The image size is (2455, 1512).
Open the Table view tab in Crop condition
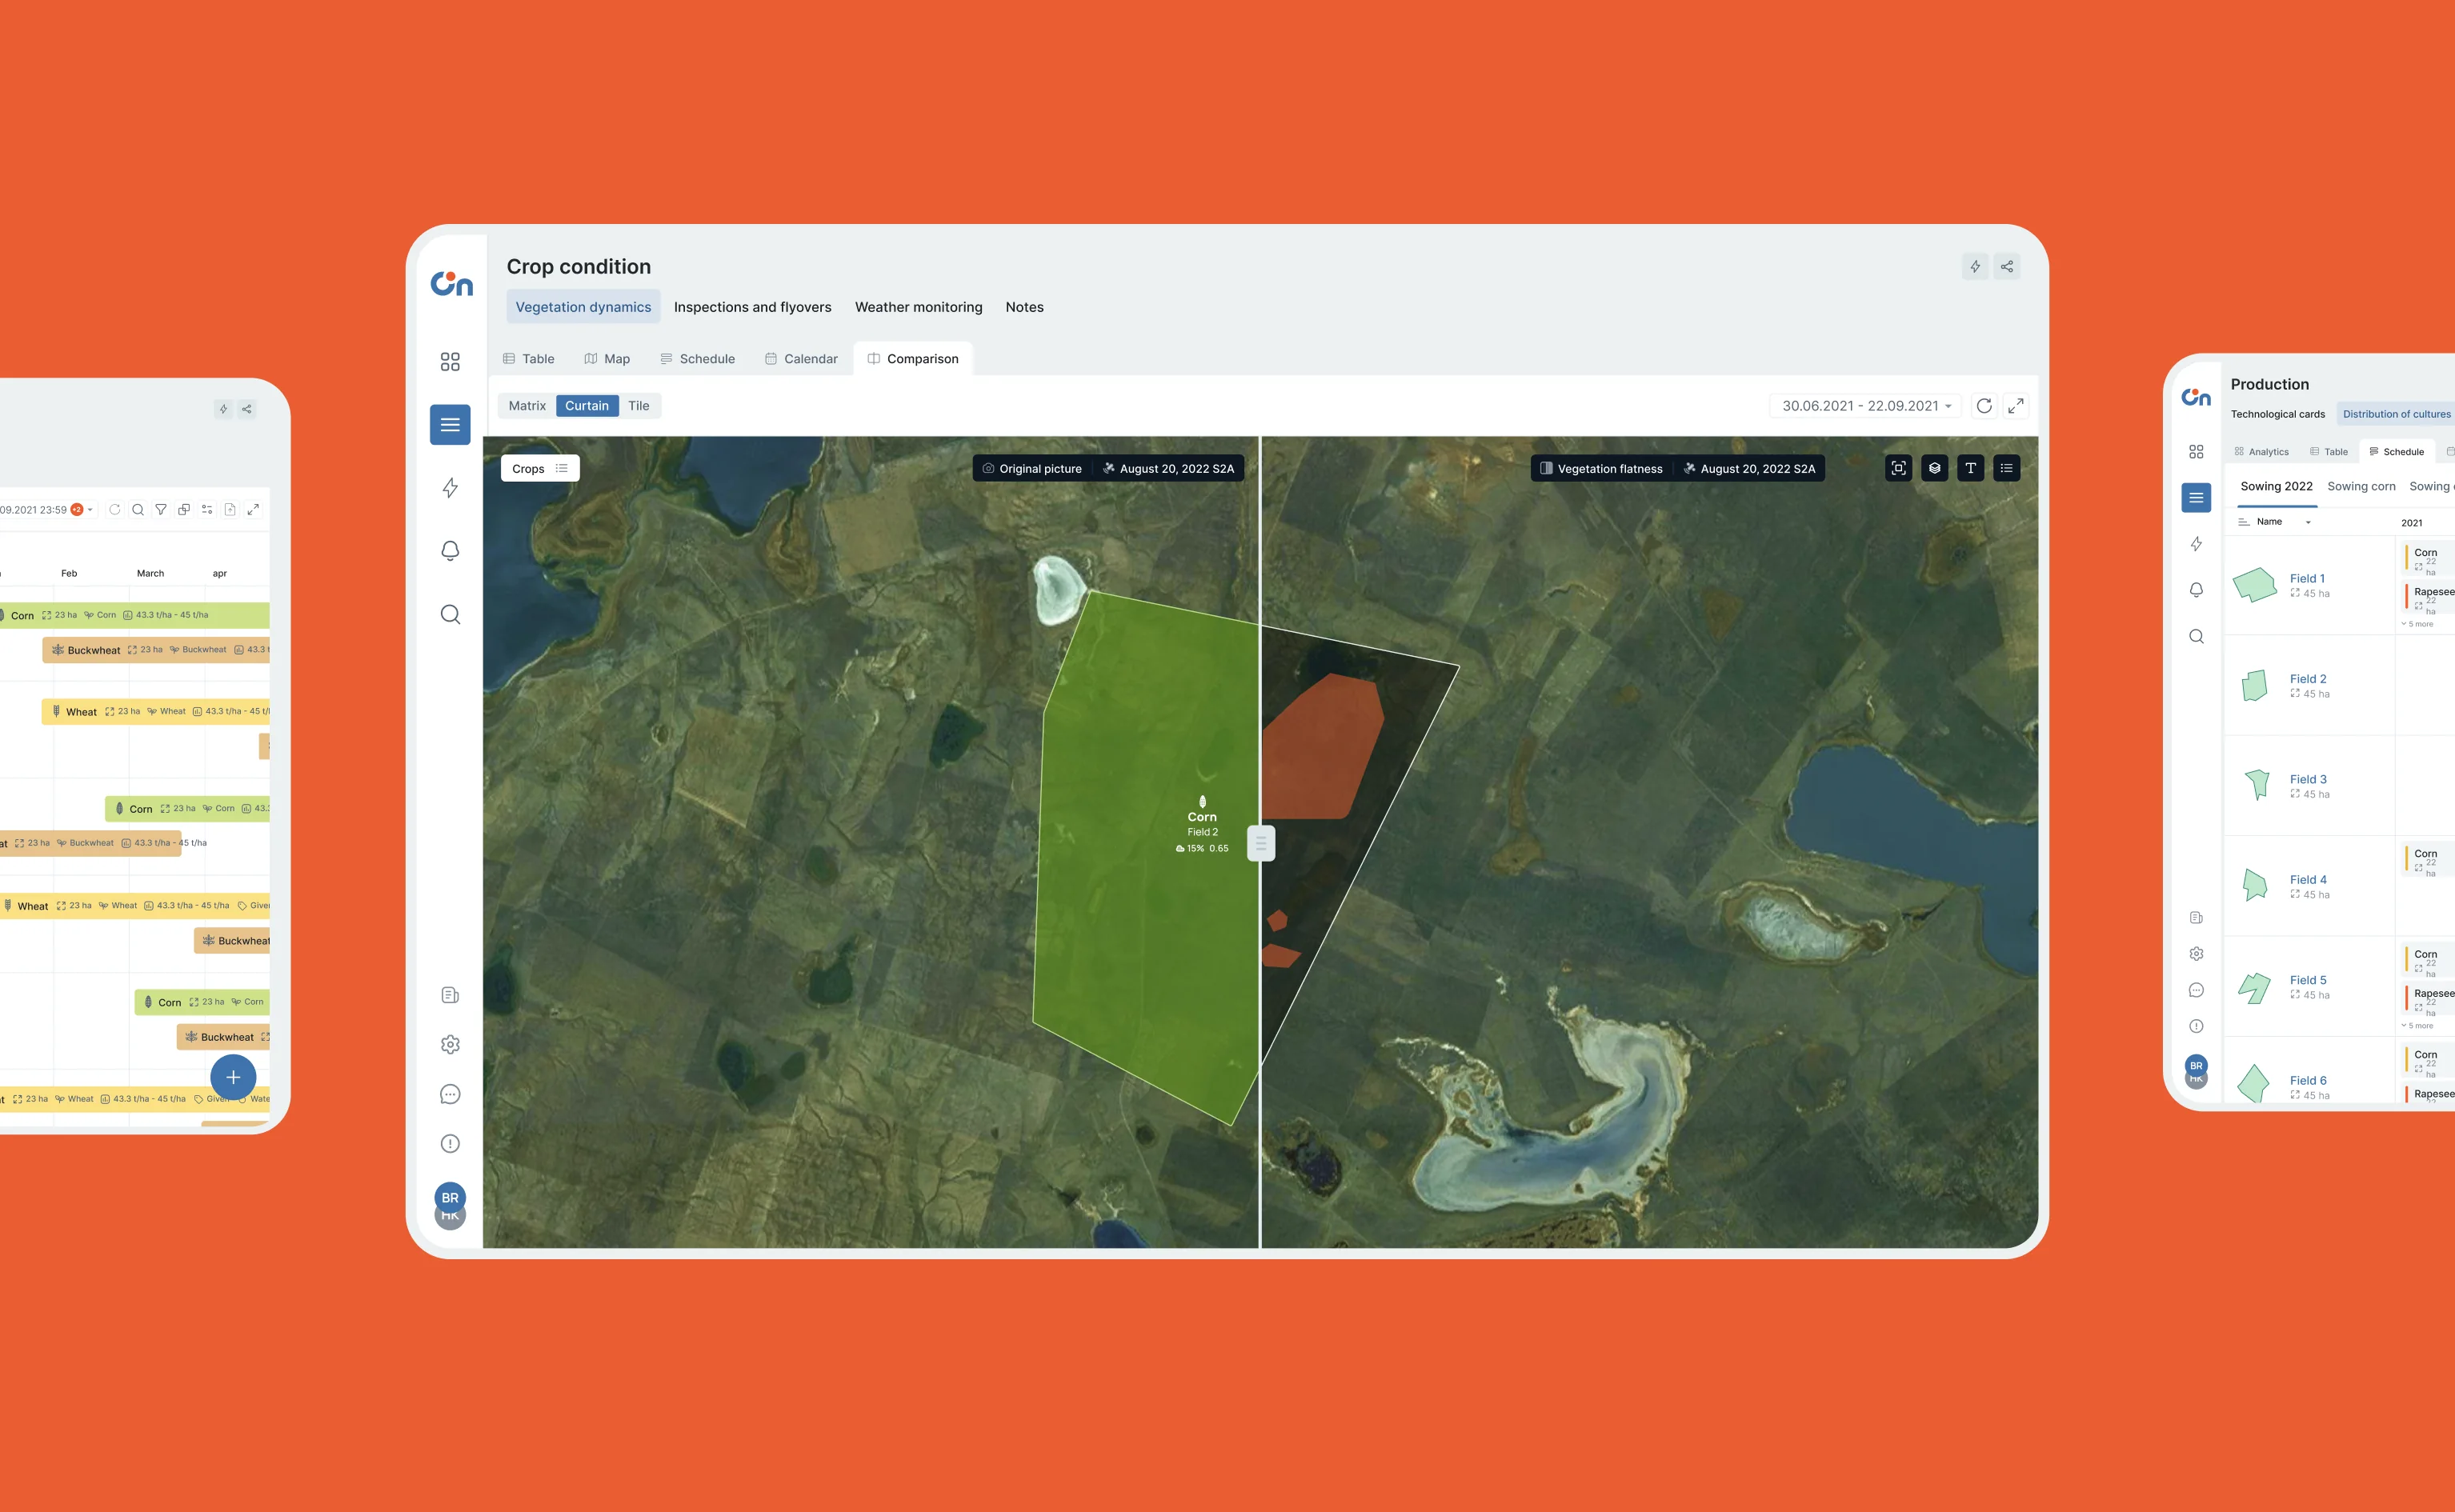[x=528, y=359]
